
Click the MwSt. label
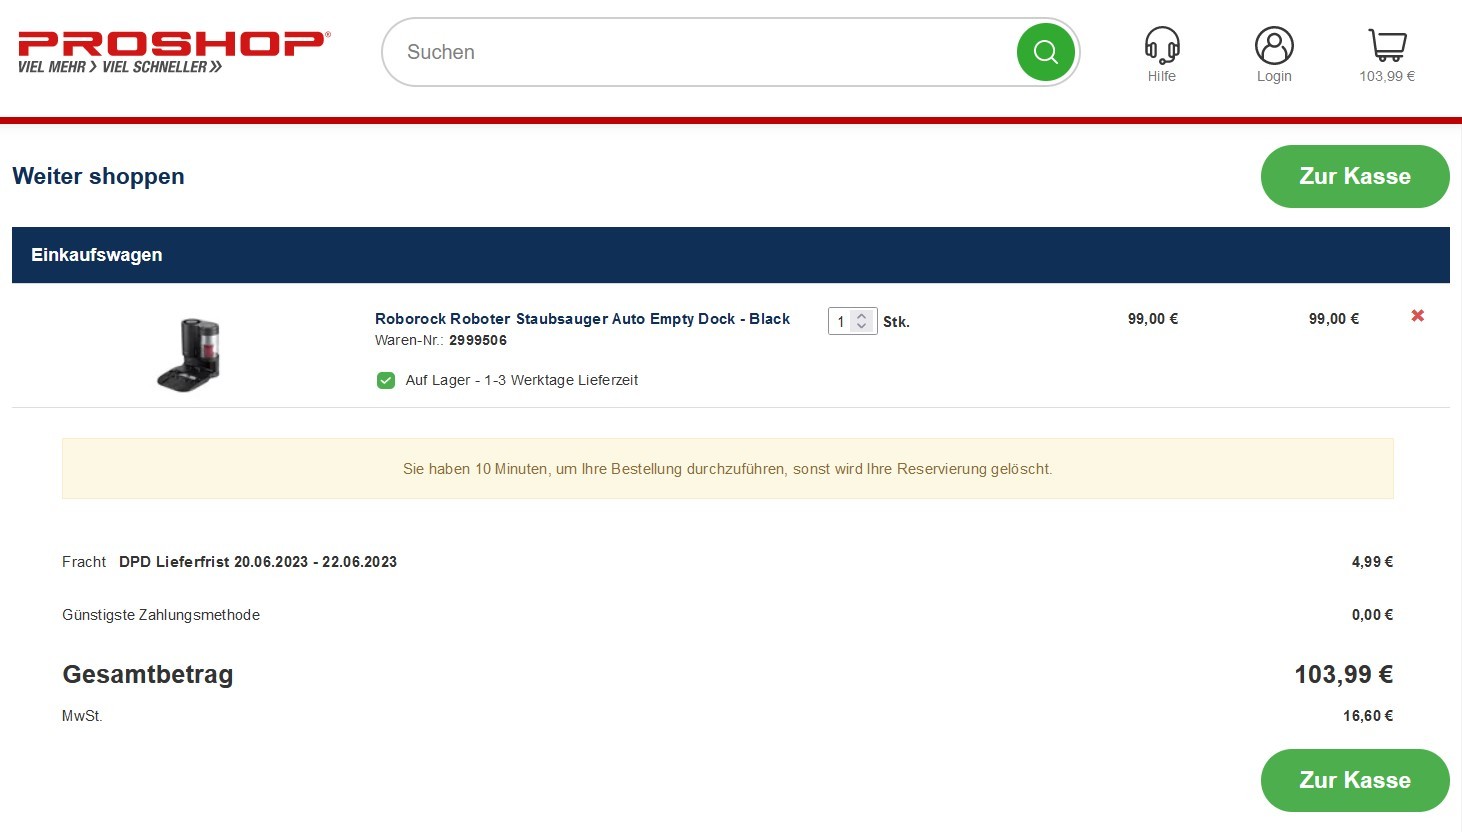[x=82, y=716]
